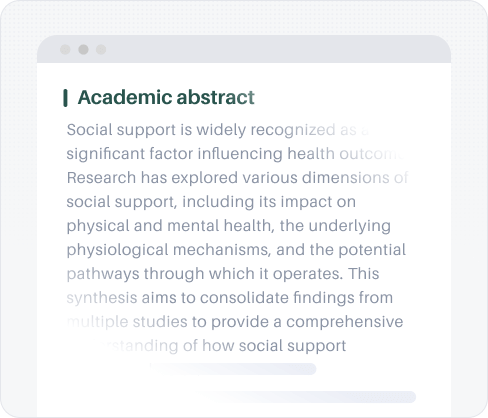Screen dimensions: 488x418
Task: Click the shorter gradient placeholder bar below text
Action: 233,369
